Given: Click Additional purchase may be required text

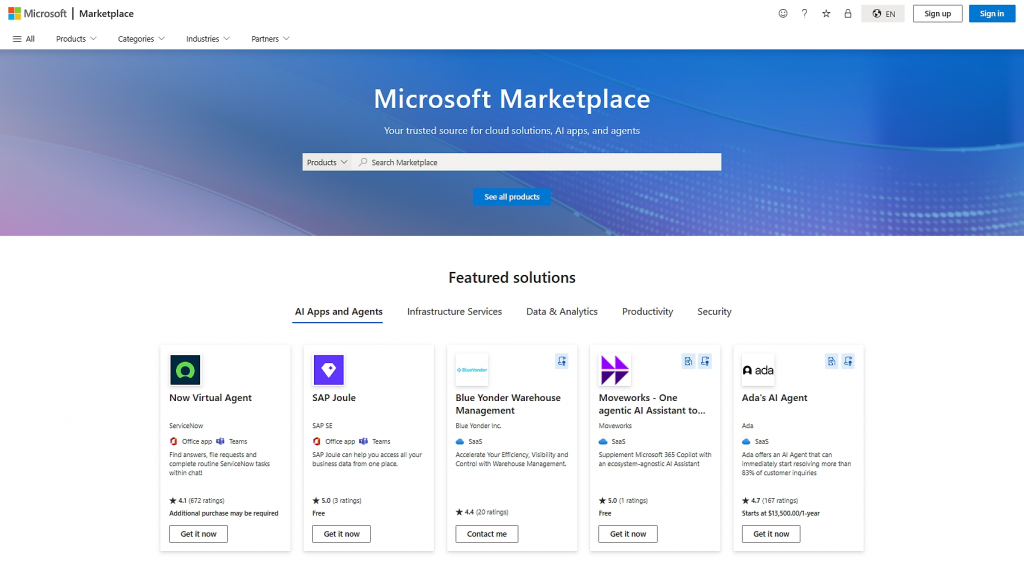Looking at the screenshot, I should 223,513.
